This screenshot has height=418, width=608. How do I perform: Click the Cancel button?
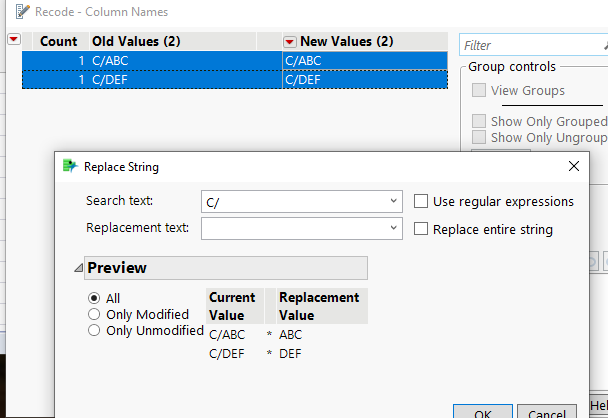(546, 413)
